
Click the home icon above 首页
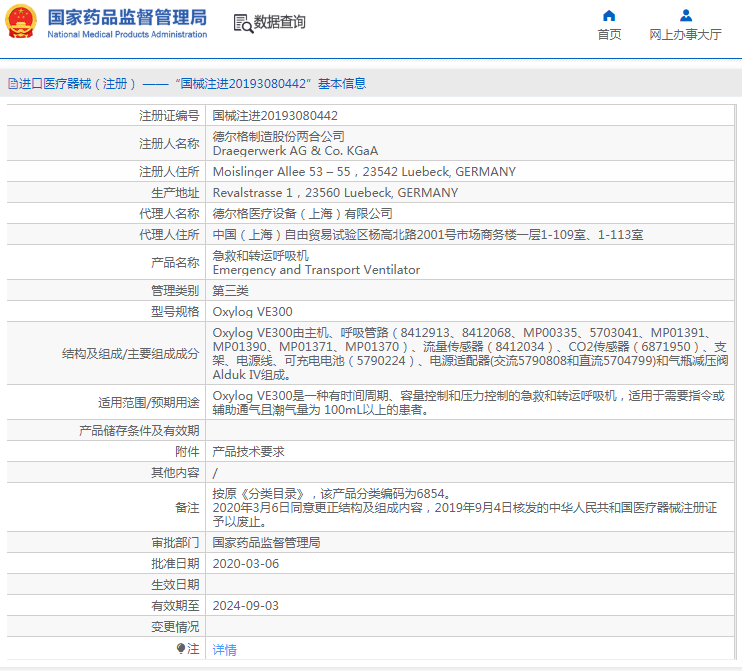tap(609, 16)
